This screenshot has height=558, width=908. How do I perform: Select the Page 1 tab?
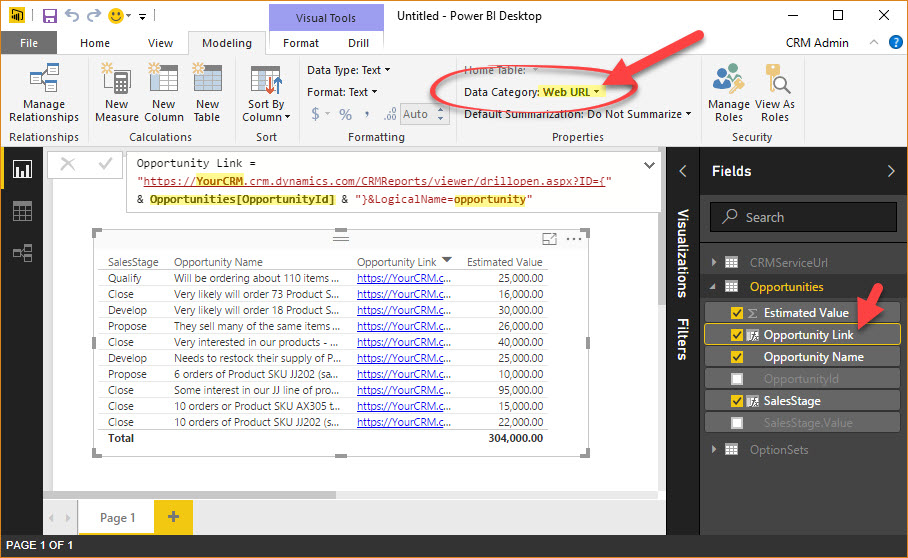117,517
